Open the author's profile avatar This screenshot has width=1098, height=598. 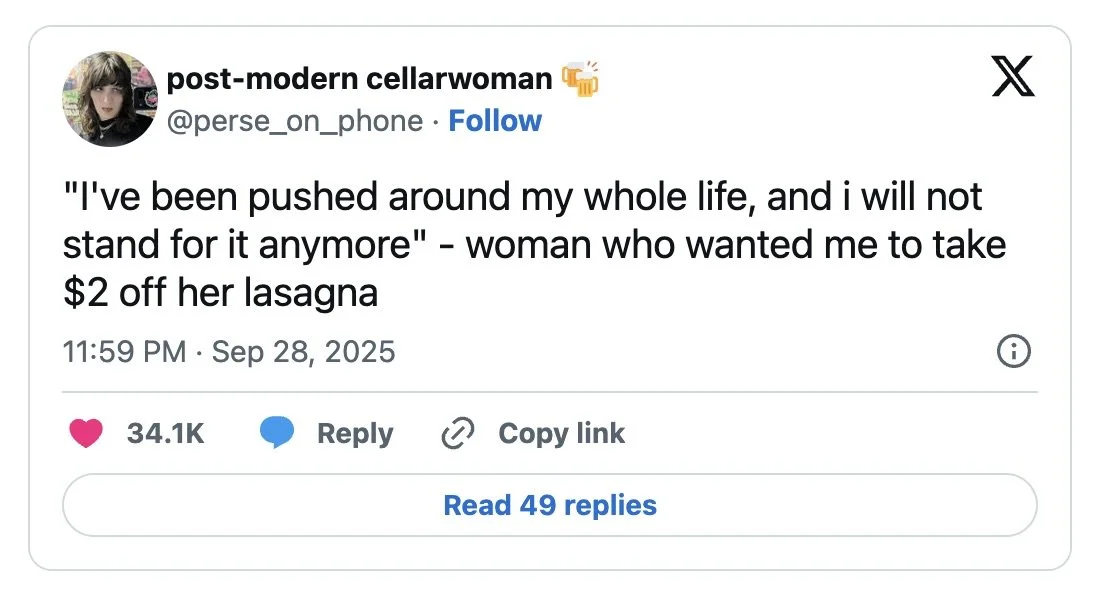click(110, 99)
